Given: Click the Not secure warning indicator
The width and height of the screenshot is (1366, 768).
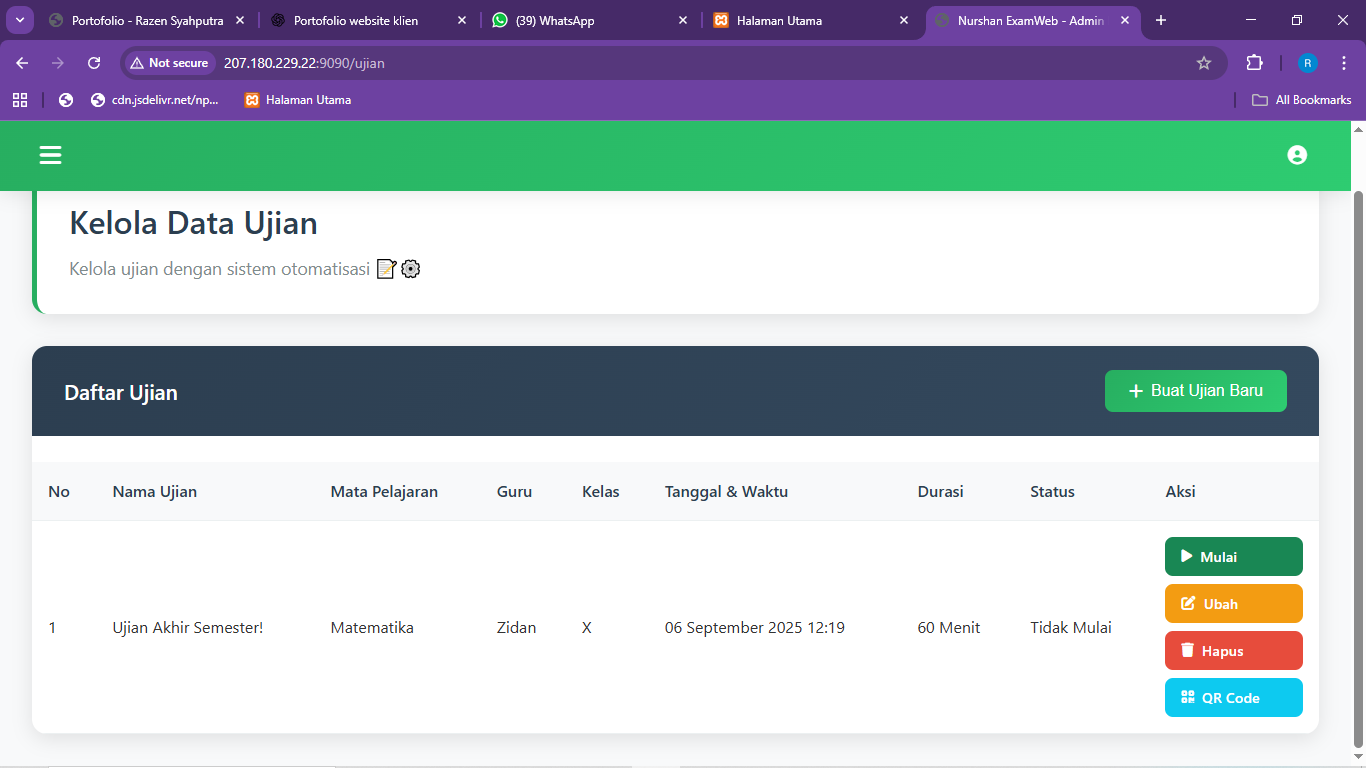Looking at the screenshot, I should point(169,62).
